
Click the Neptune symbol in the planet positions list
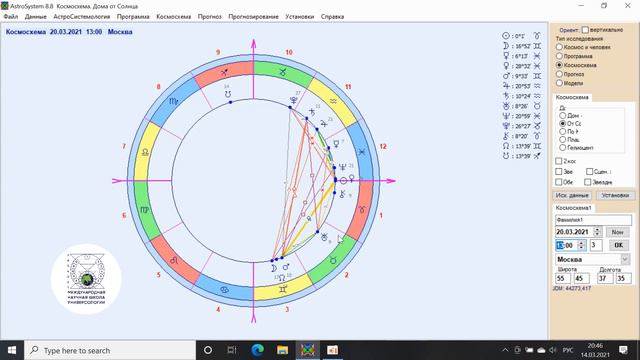pos(506,116)
